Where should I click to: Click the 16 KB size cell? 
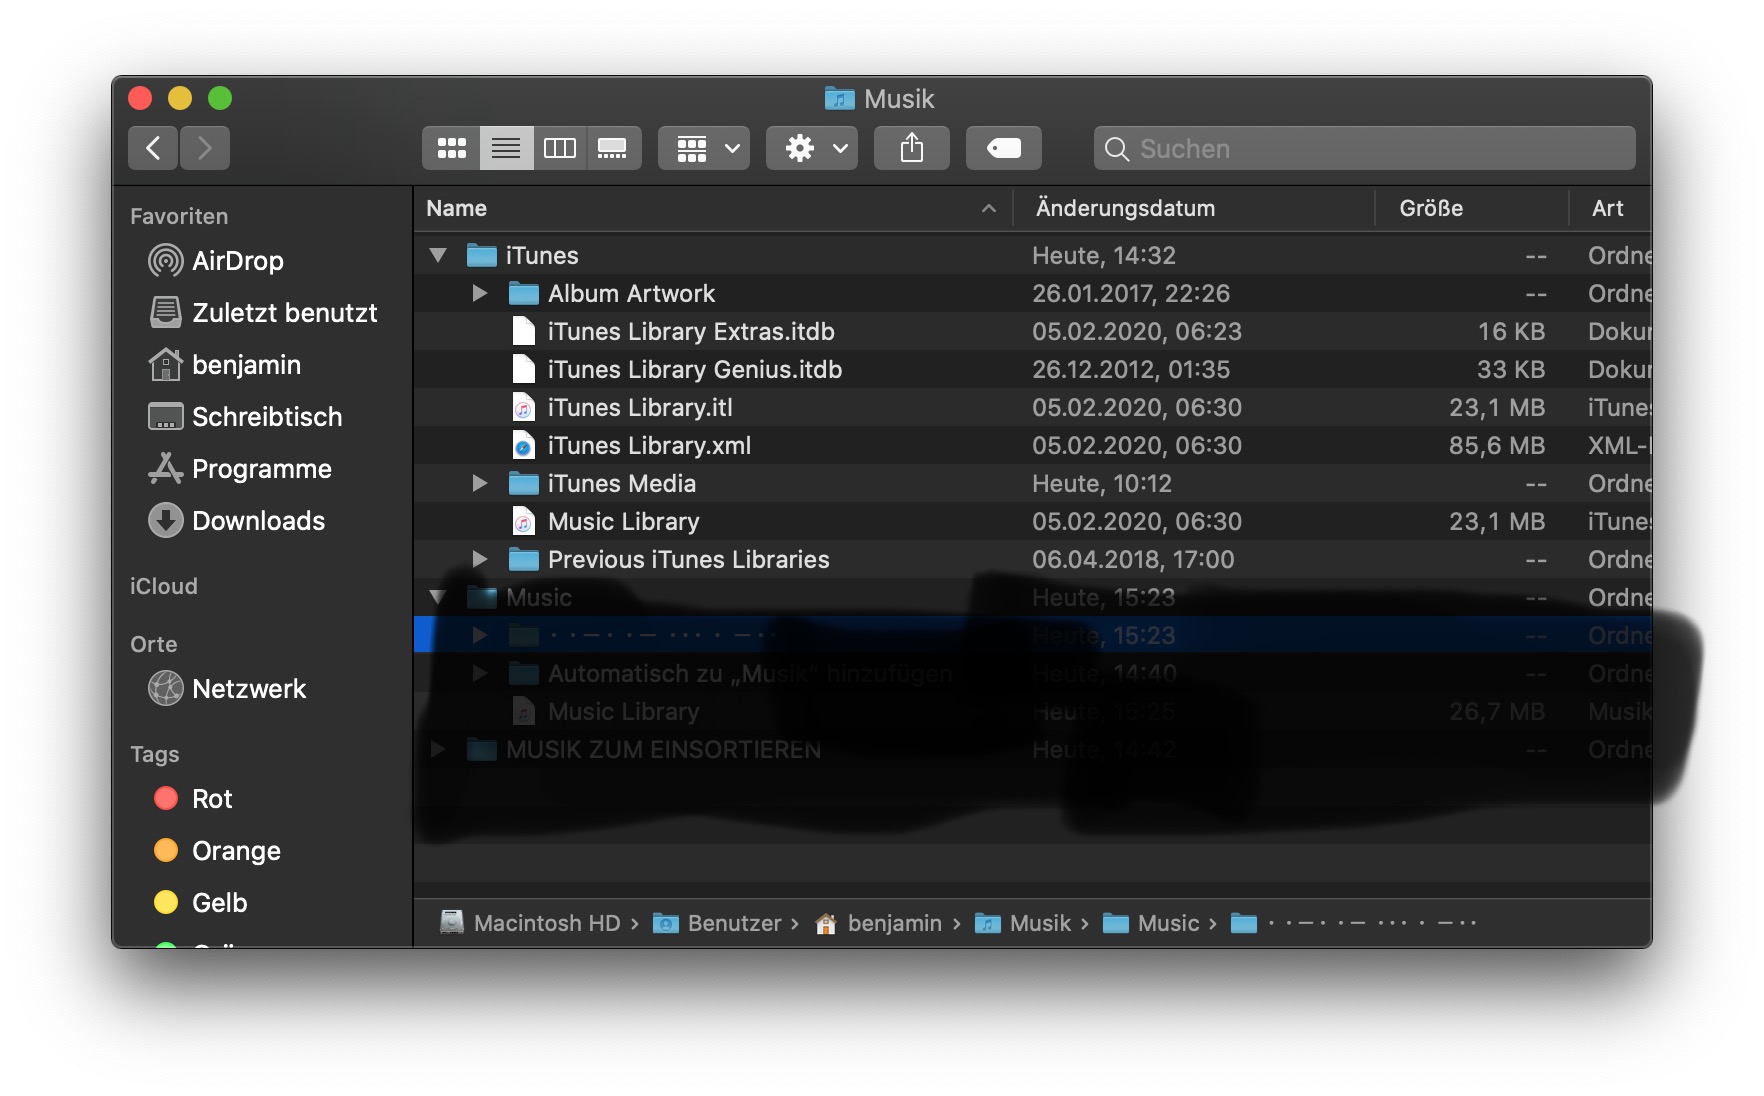point(1512,332)
